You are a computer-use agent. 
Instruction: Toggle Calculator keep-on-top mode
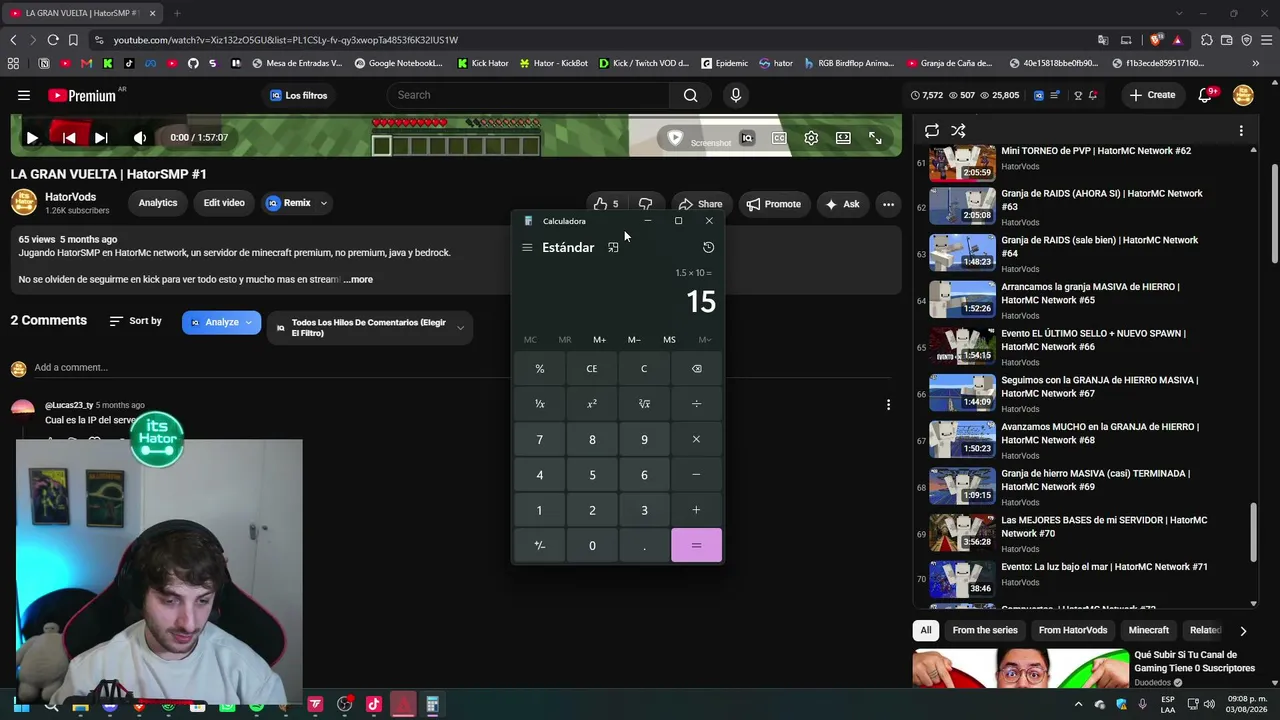pyautogui.click(x=613, y=247)
